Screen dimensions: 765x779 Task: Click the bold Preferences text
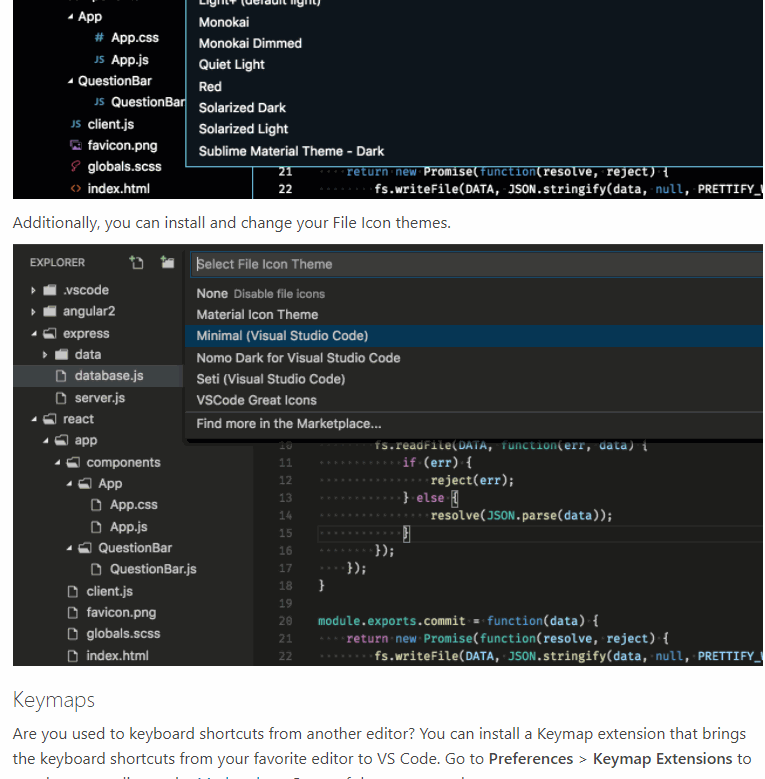[531, 759]
